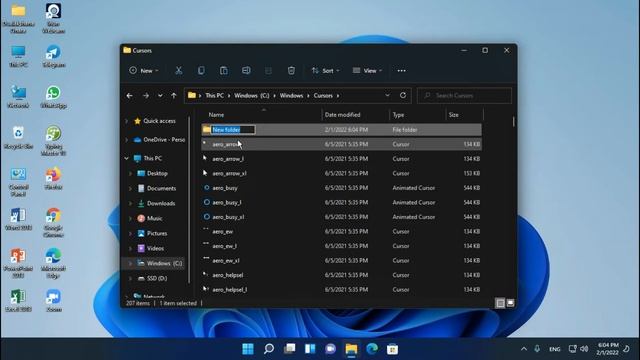Open PowerPoint desktop shortcut
Viewport: 640px width, 360px height.
tap(18, 263)
